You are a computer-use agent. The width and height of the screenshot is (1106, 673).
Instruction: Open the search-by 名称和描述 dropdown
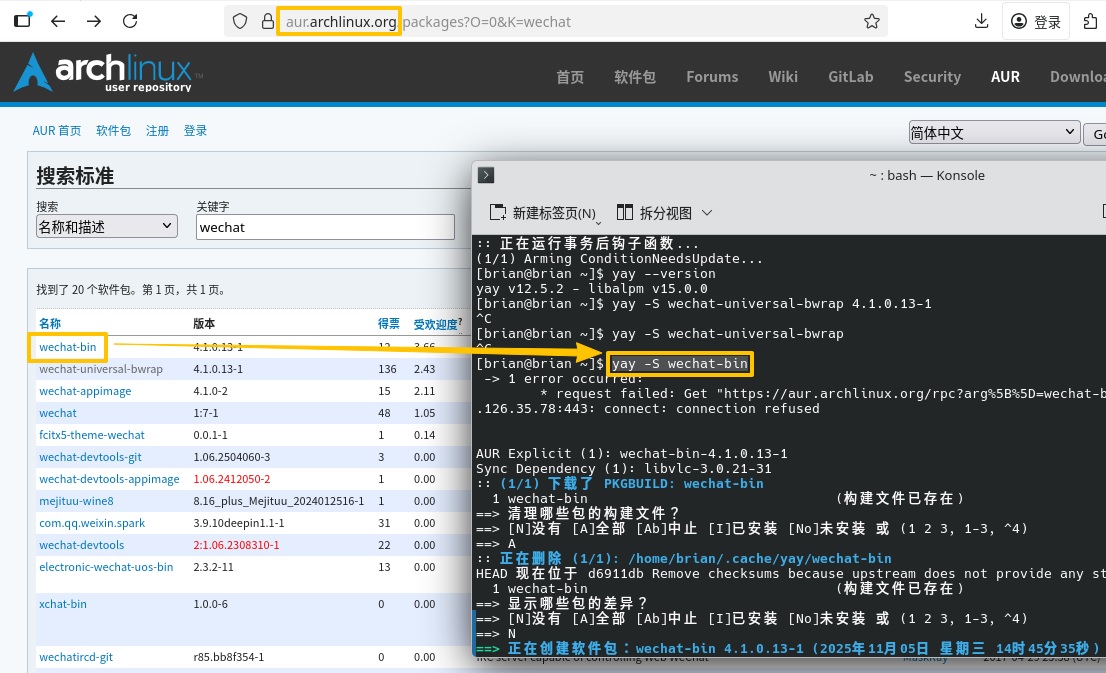(x=107, y=227)
